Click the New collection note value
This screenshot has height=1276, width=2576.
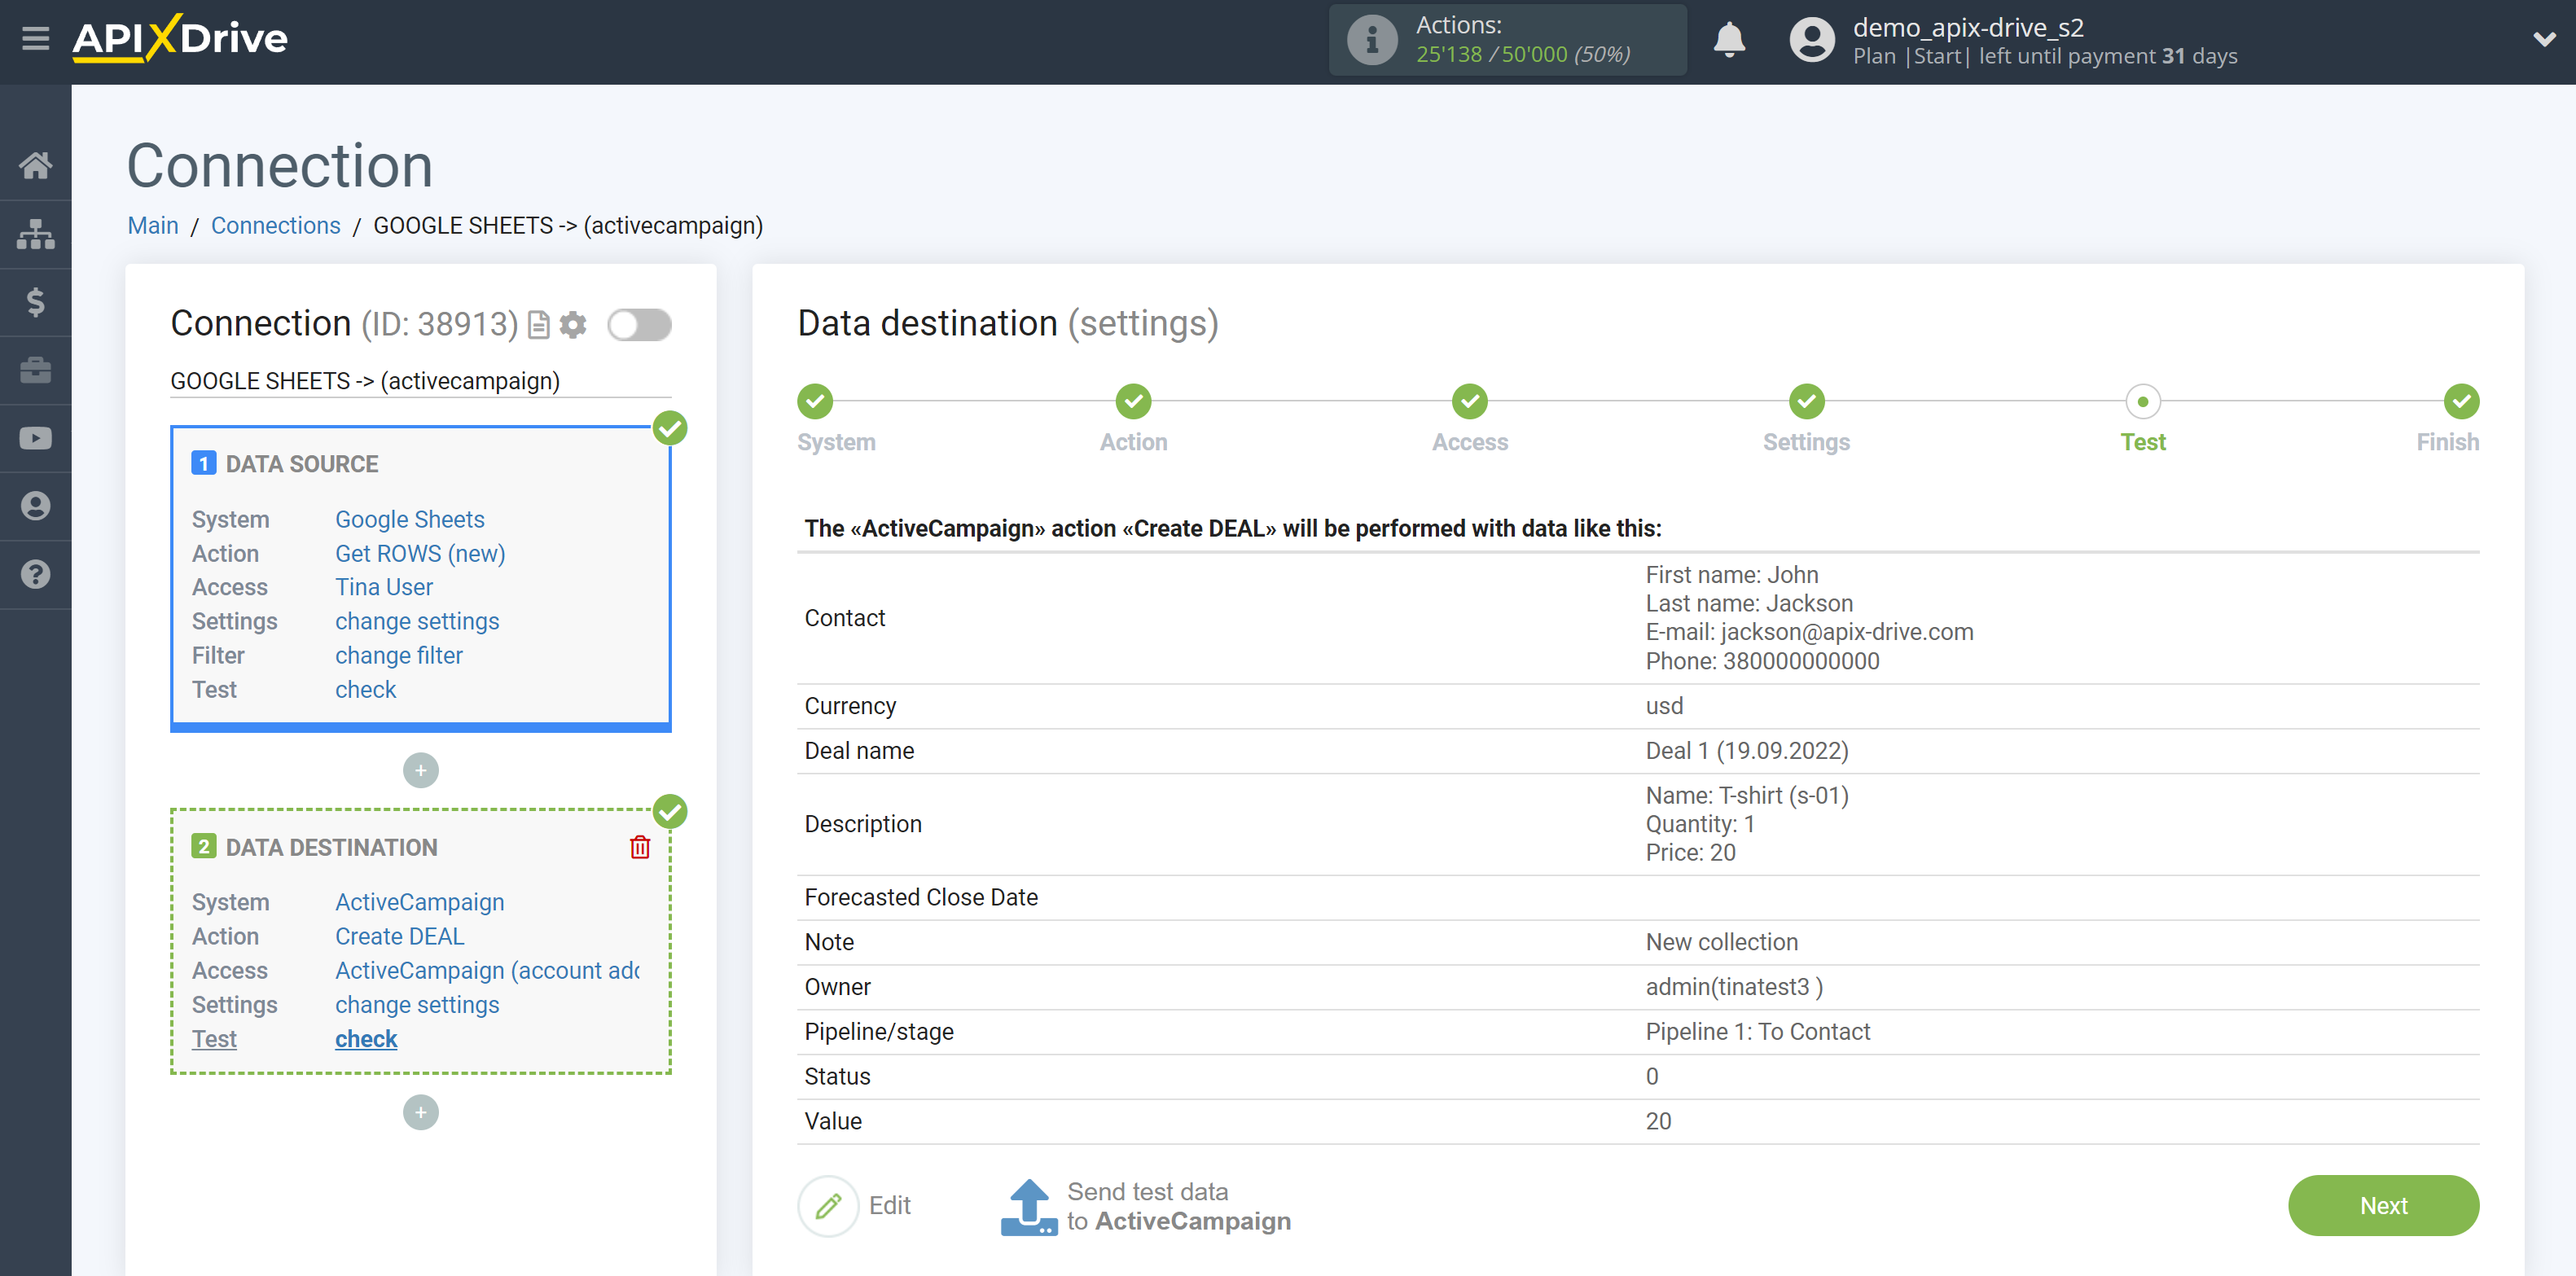tap(1722, 942)
